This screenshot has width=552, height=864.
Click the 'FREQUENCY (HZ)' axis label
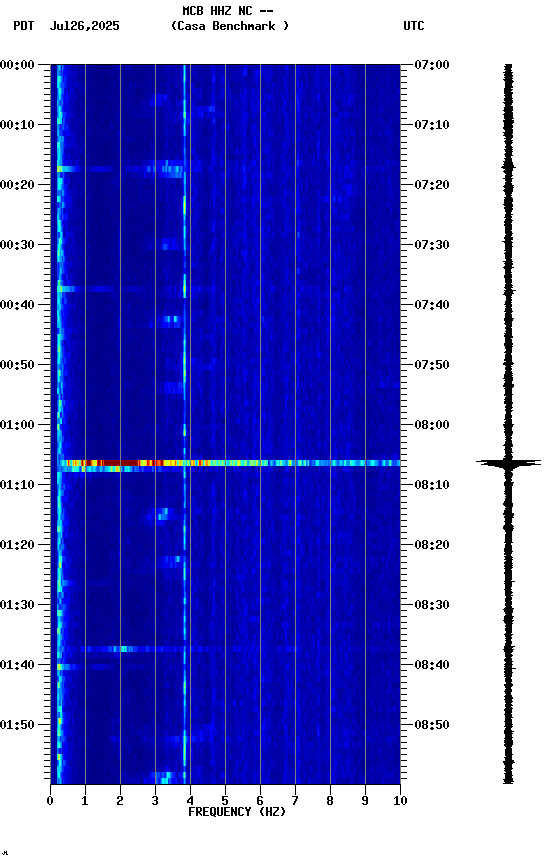(237, 812)
